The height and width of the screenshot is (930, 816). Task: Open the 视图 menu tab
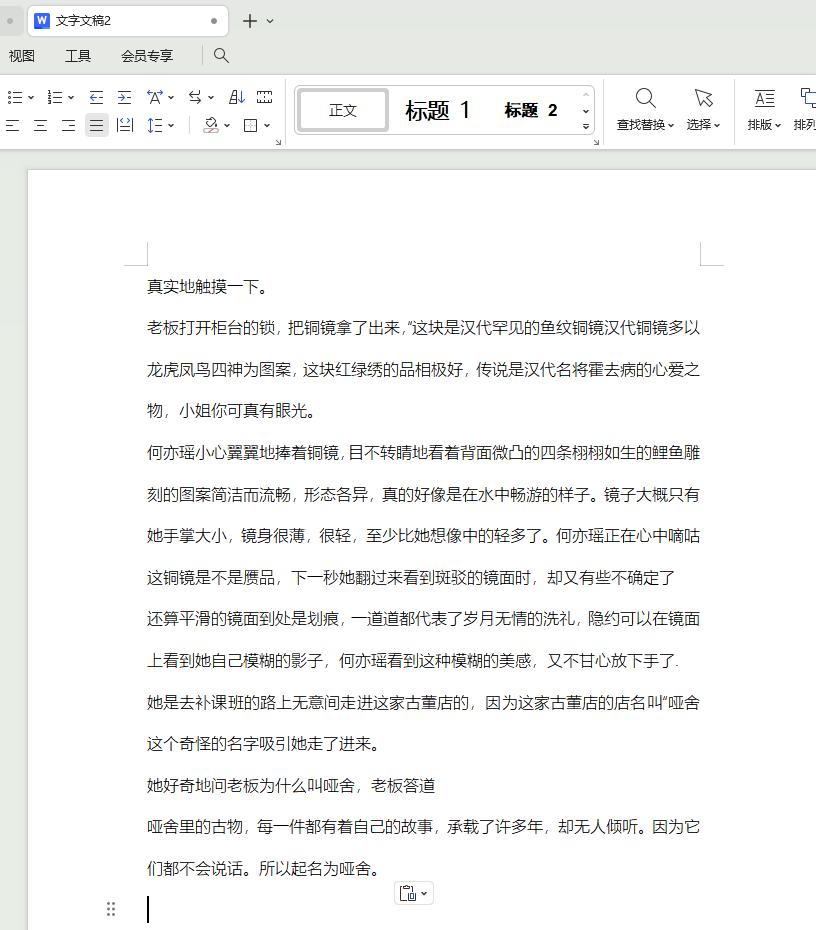tap(22, 56)
